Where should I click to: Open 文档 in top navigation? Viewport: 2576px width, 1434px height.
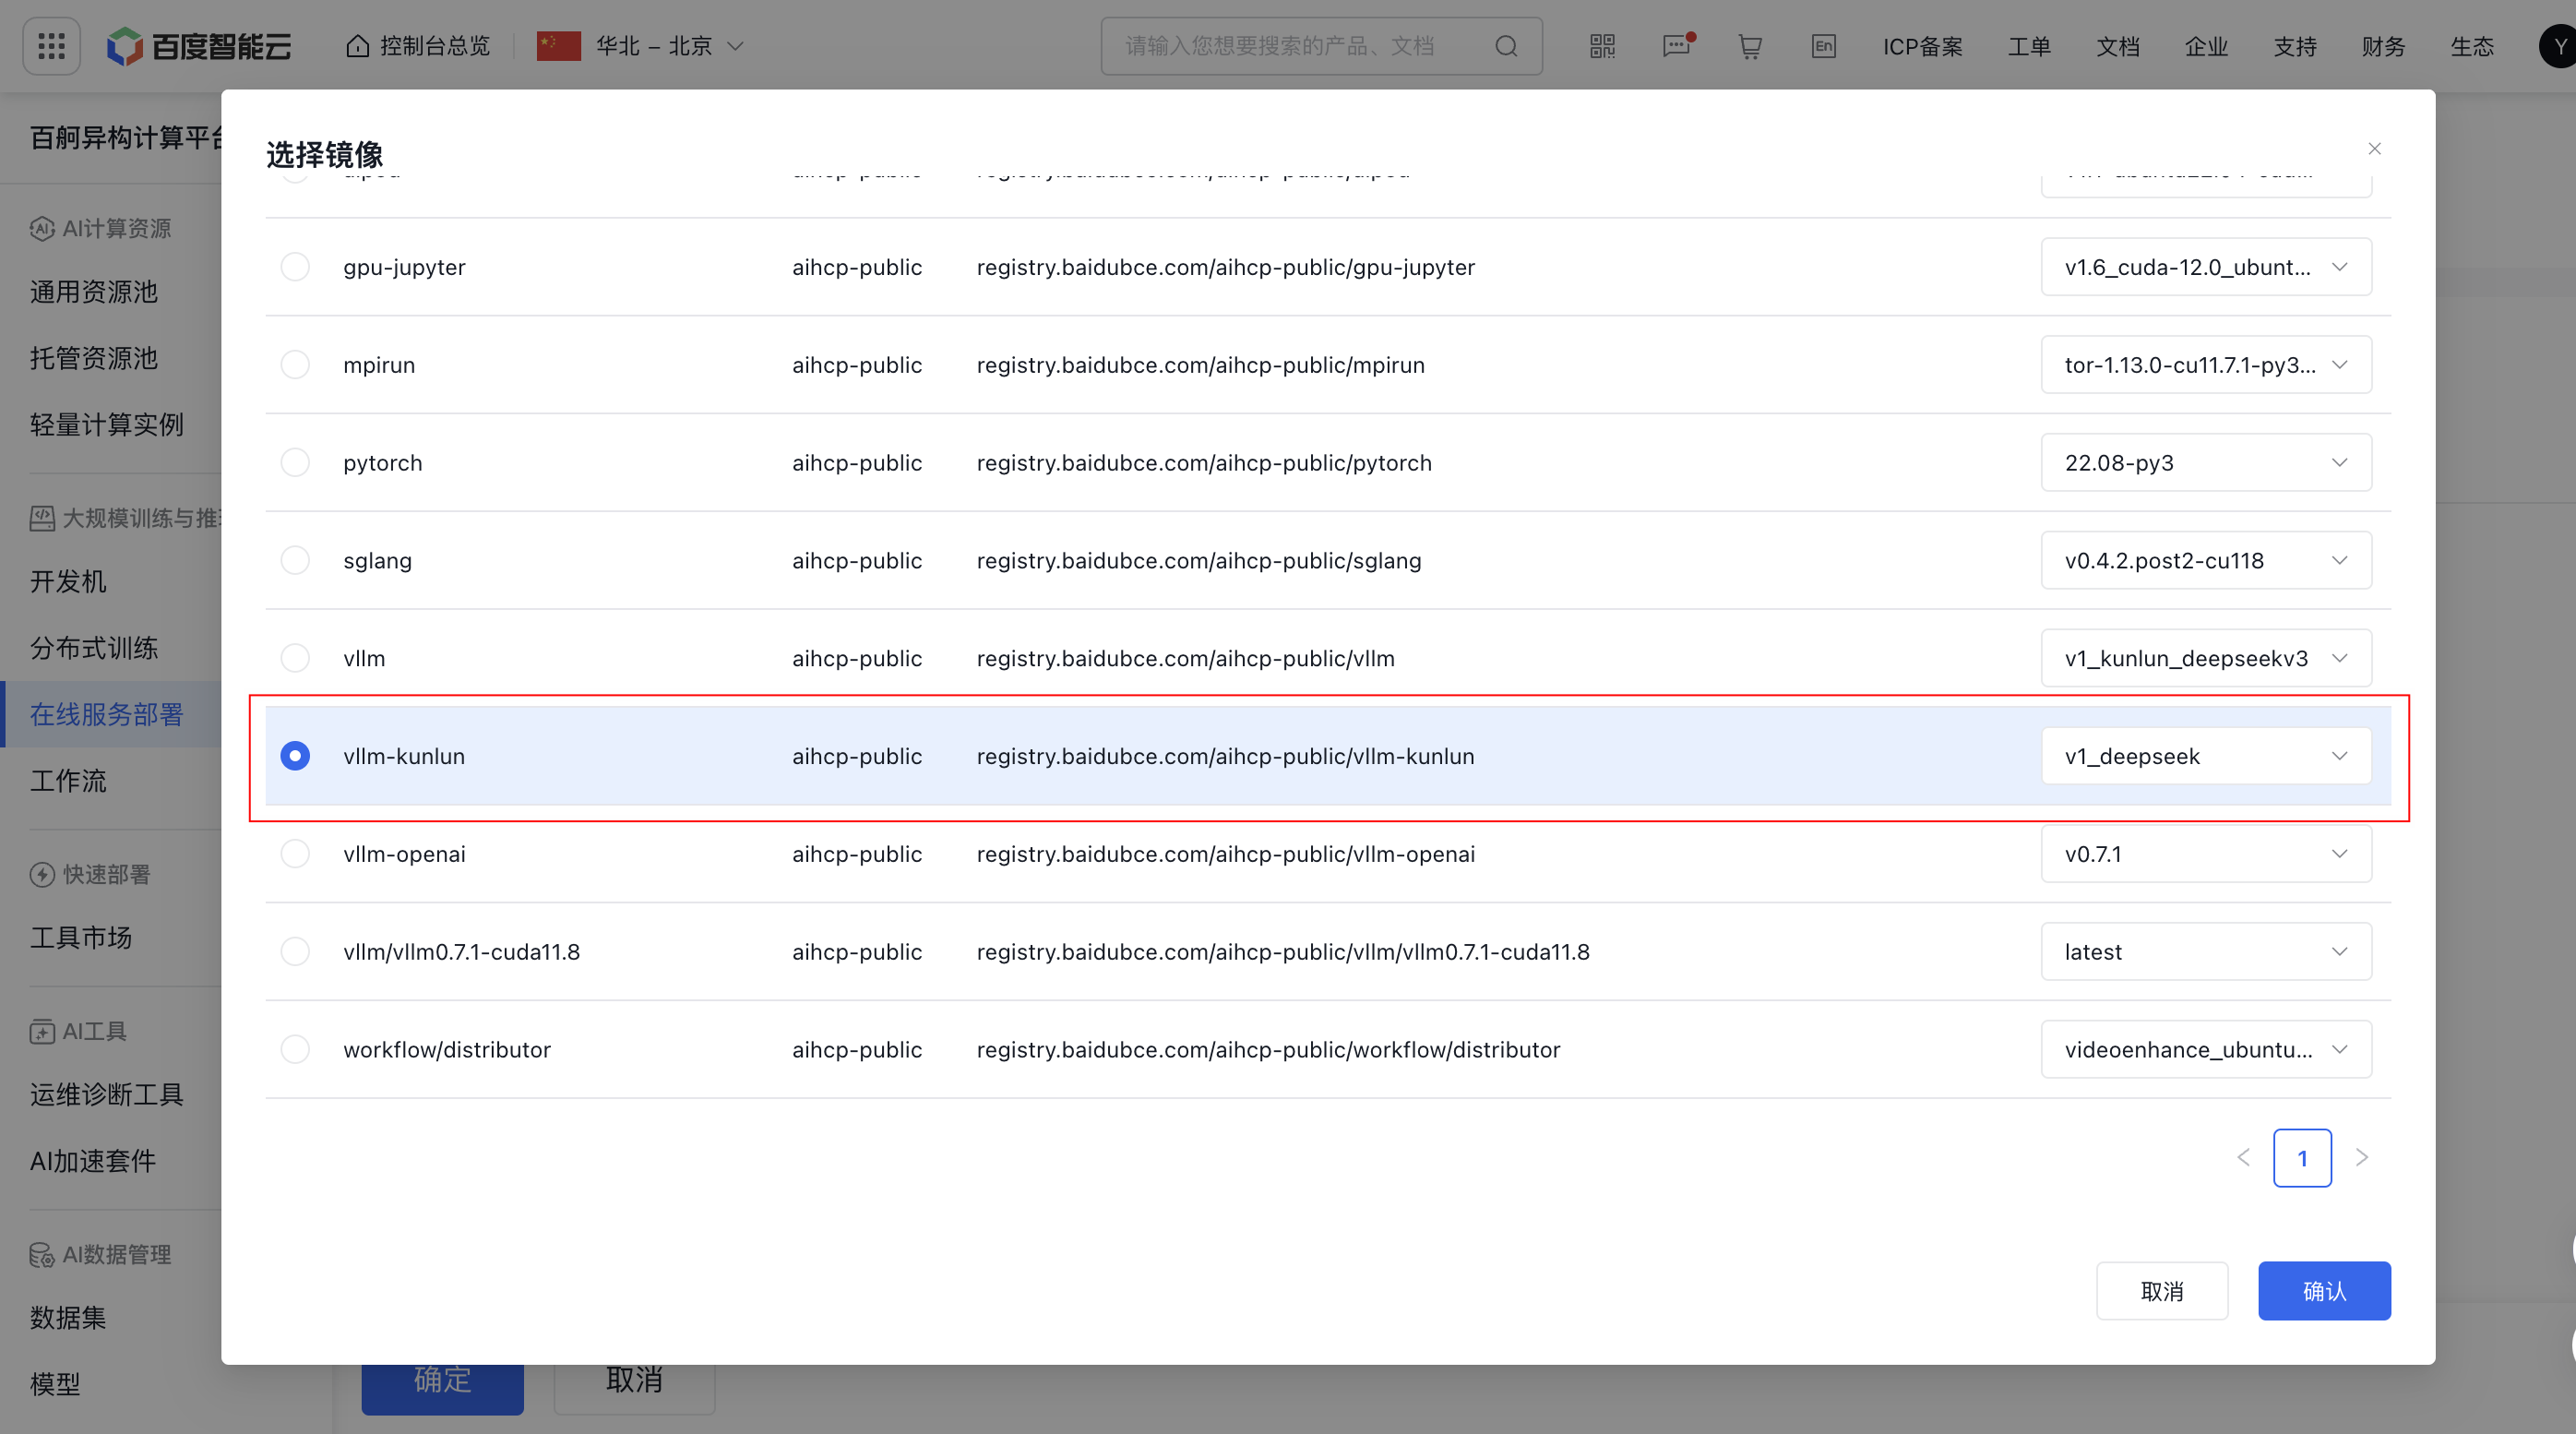click(x=2117, y=46)
